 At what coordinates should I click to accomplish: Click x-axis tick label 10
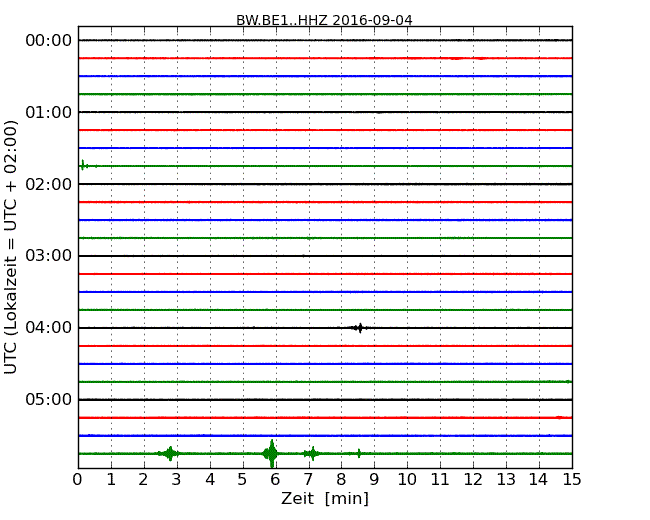coord(407,480)
